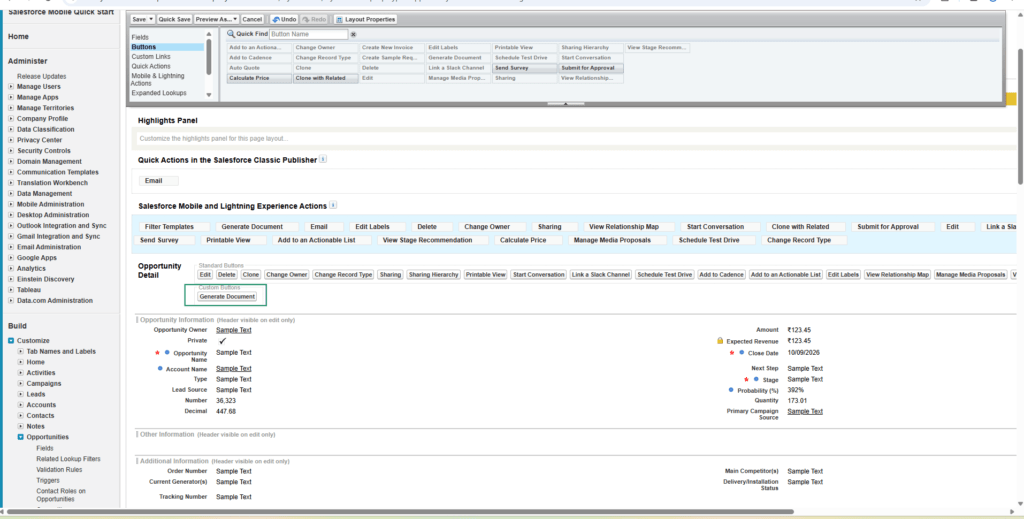
Task: Open the Preview As dropdown
Action: [x=217, y=20]
